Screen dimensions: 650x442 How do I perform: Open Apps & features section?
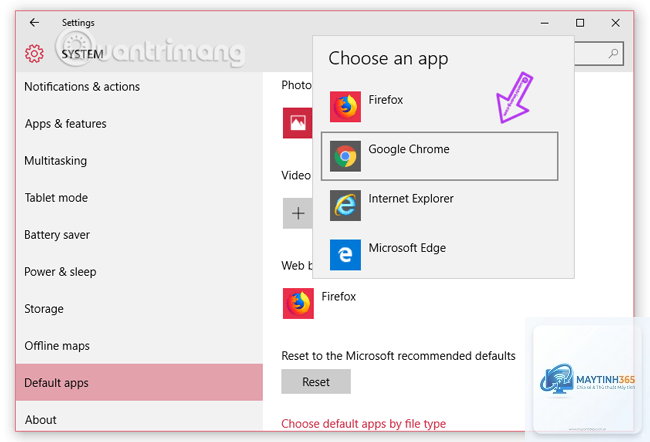tap(139, 124)
